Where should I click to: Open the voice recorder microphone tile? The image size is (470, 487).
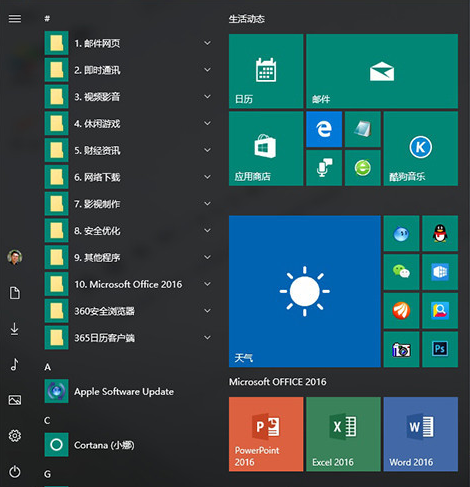click(x=324, y=168)
